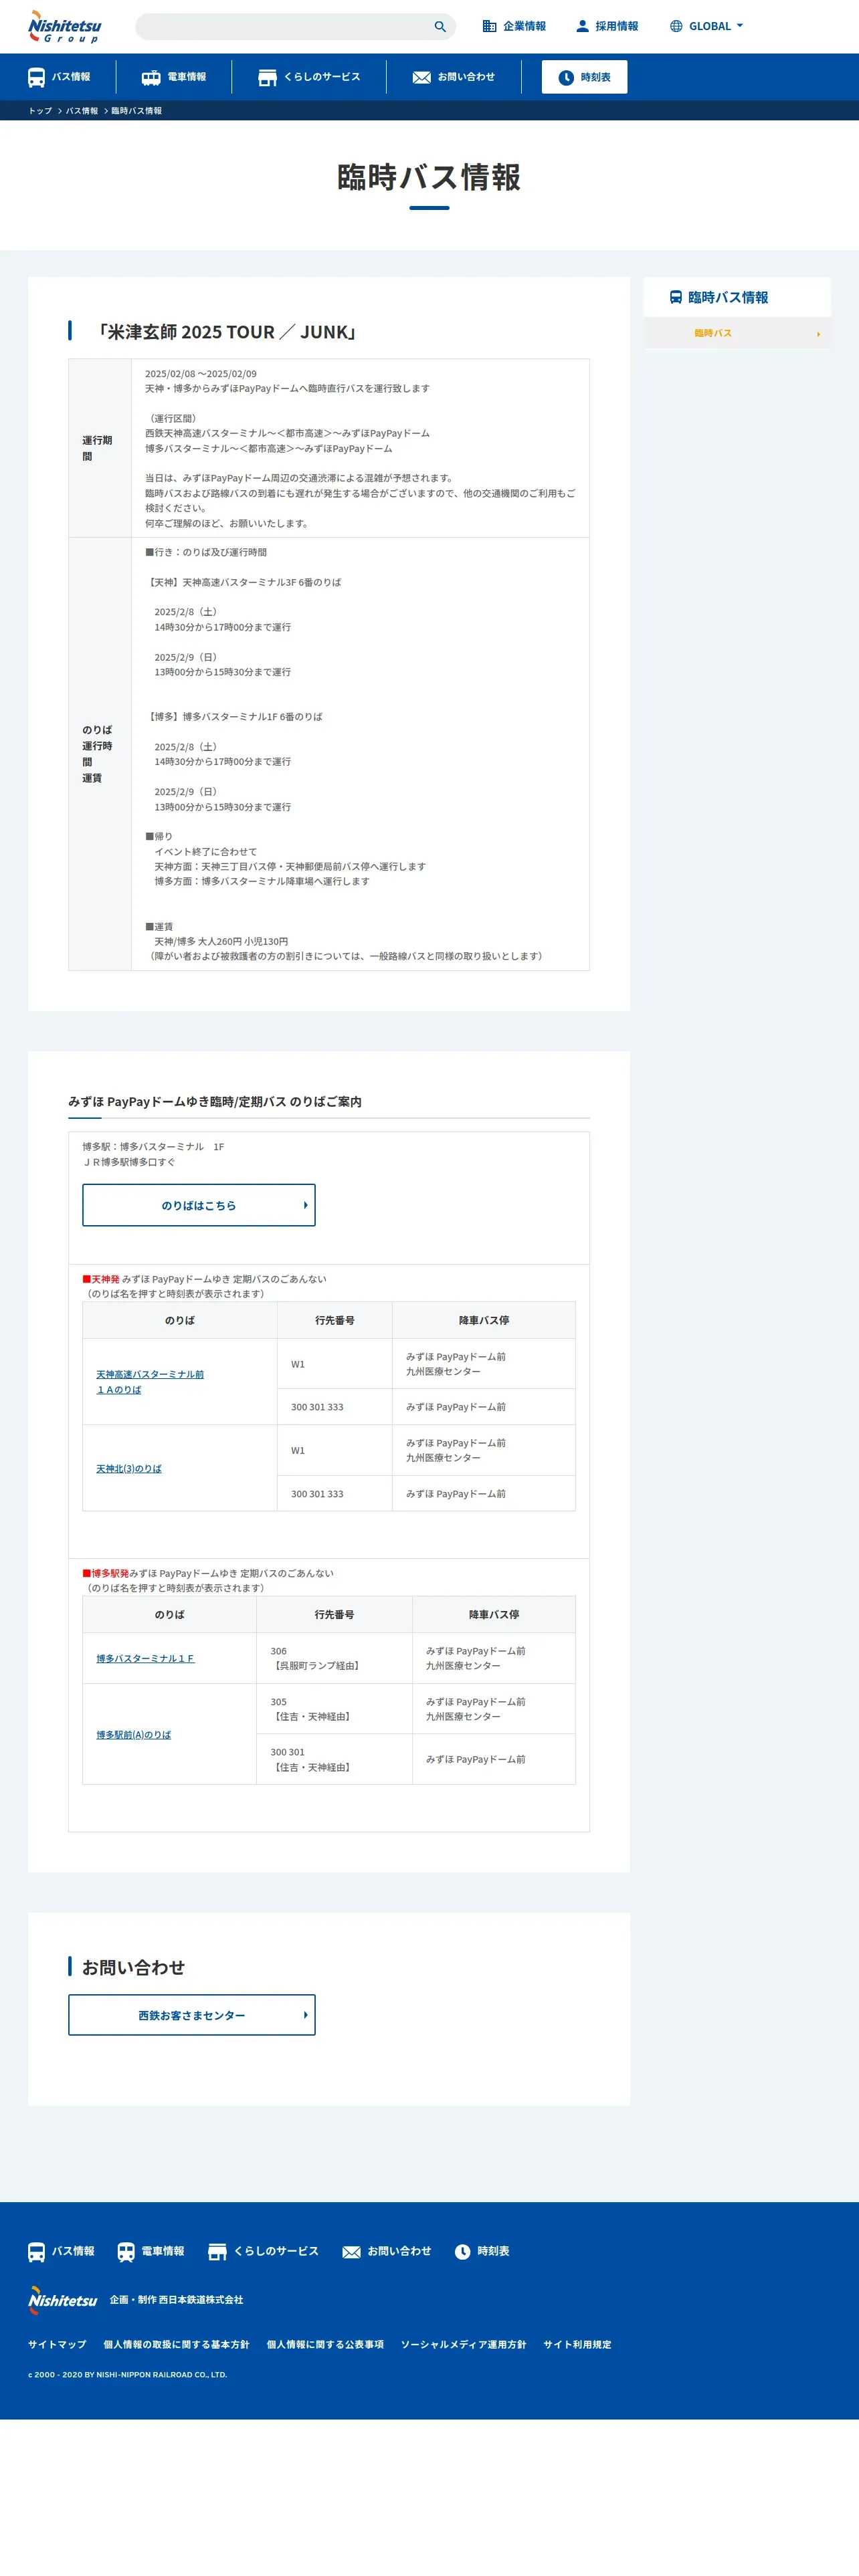
Task: Open 天神北(3)のりば timetable link
Action: pyautogui.click(x=129, y=1468)
